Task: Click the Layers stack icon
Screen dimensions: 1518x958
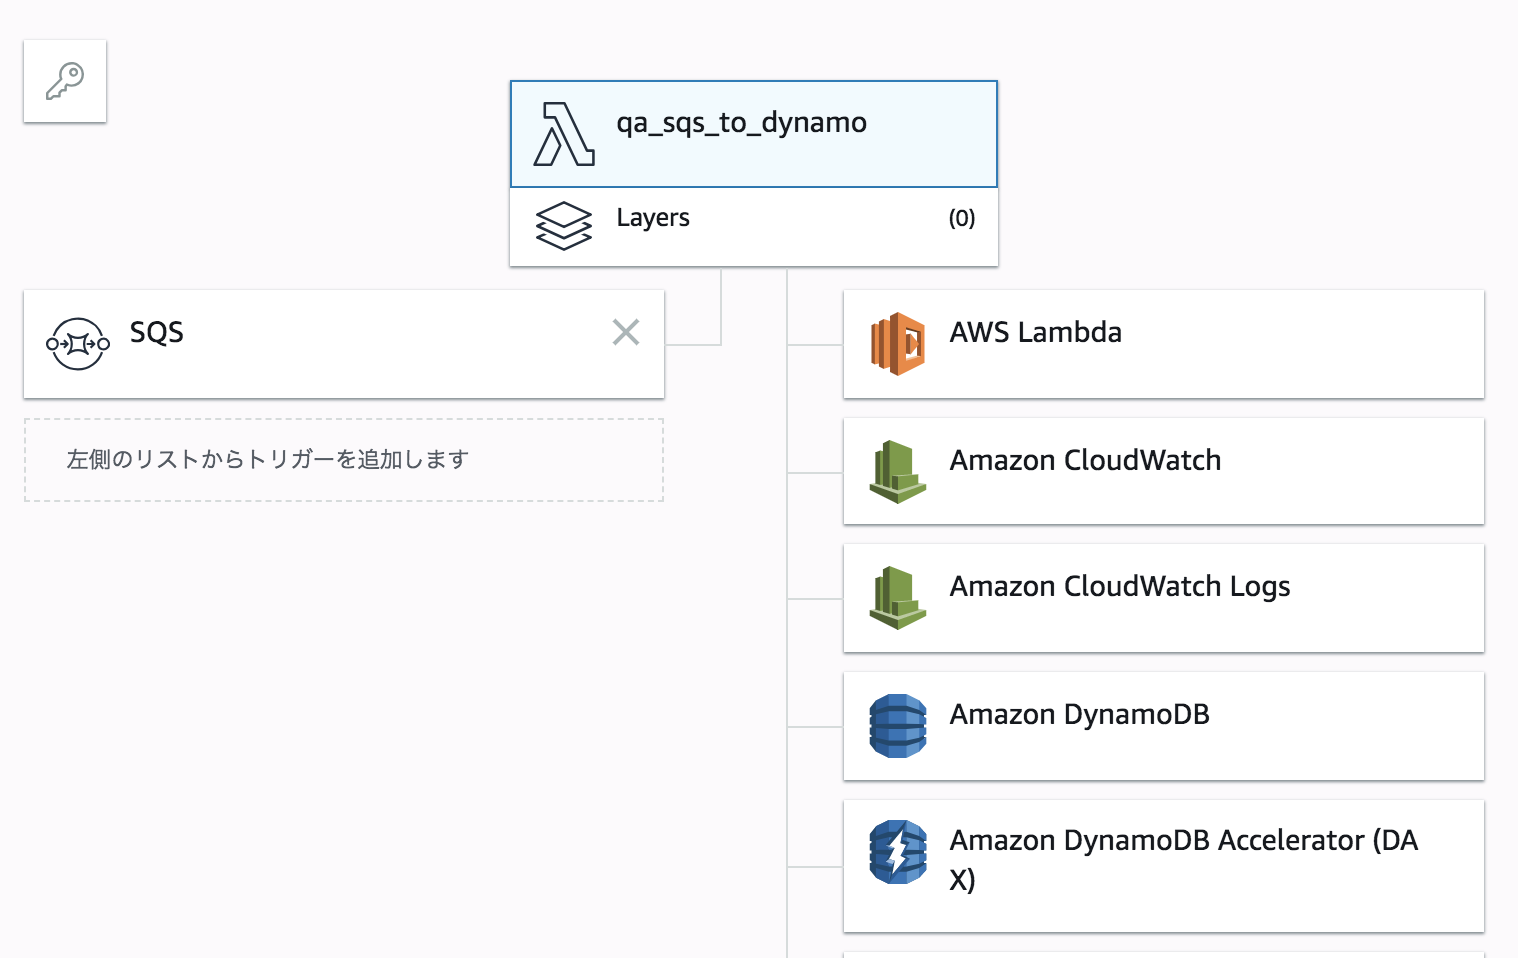Action: (564, 226)
